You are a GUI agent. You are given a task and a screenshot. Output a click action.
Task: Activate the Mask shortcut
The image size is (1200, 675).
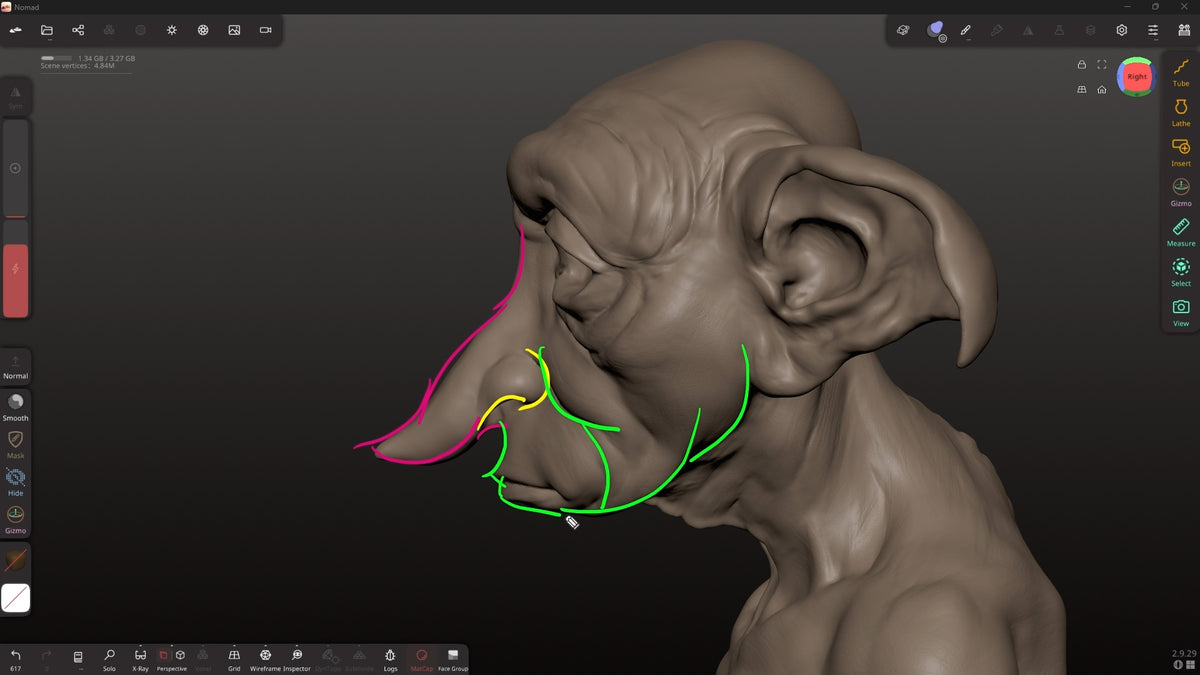point(16,444)
